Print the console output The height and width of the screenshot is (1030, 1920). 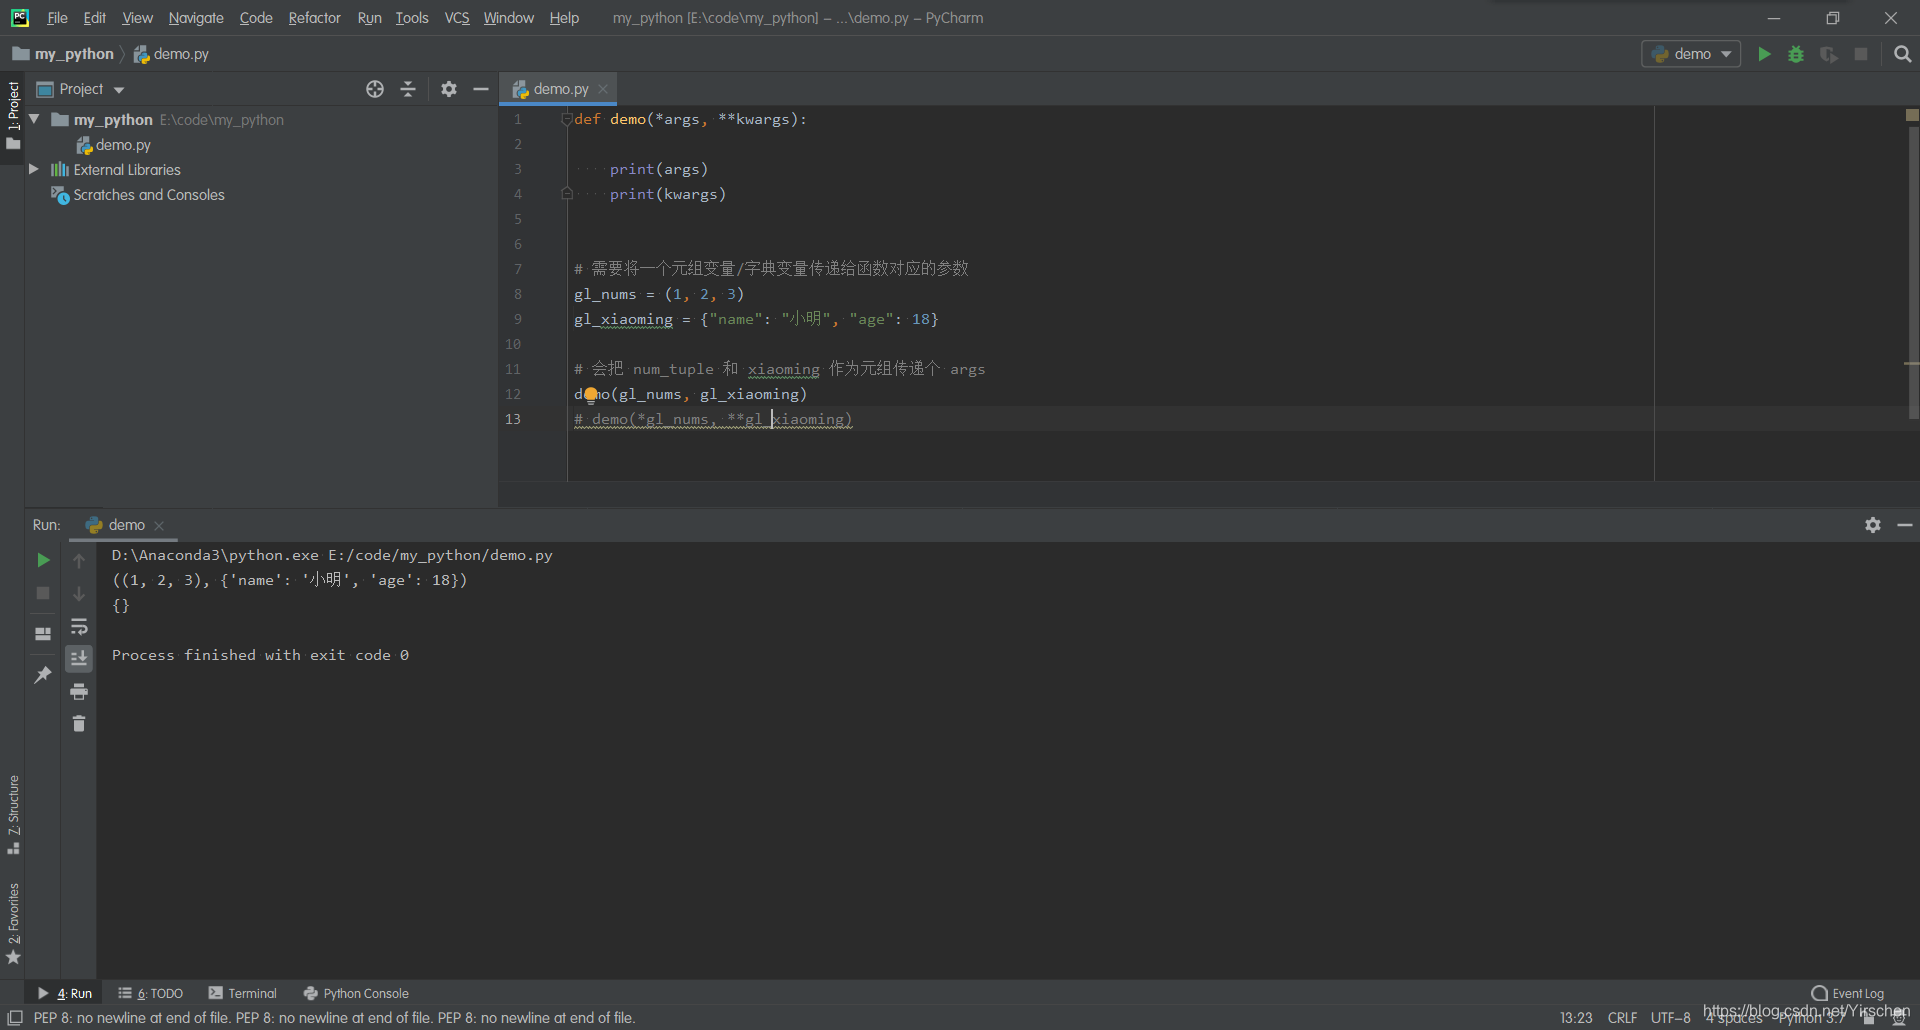(x=79, y=691)
